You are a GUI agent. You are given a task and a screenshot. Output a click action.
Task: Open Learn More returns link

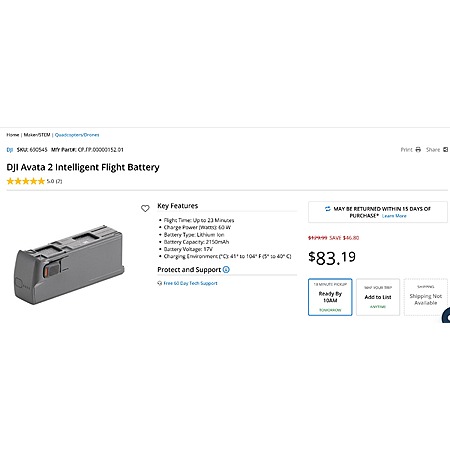coord(394,216)
